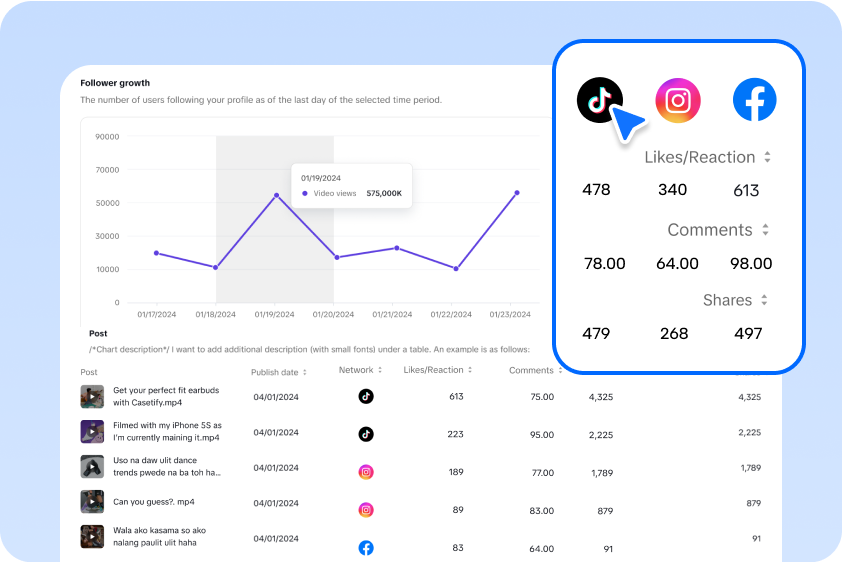Select the large TikTok icon in the overlay card

tap(600, 100)
